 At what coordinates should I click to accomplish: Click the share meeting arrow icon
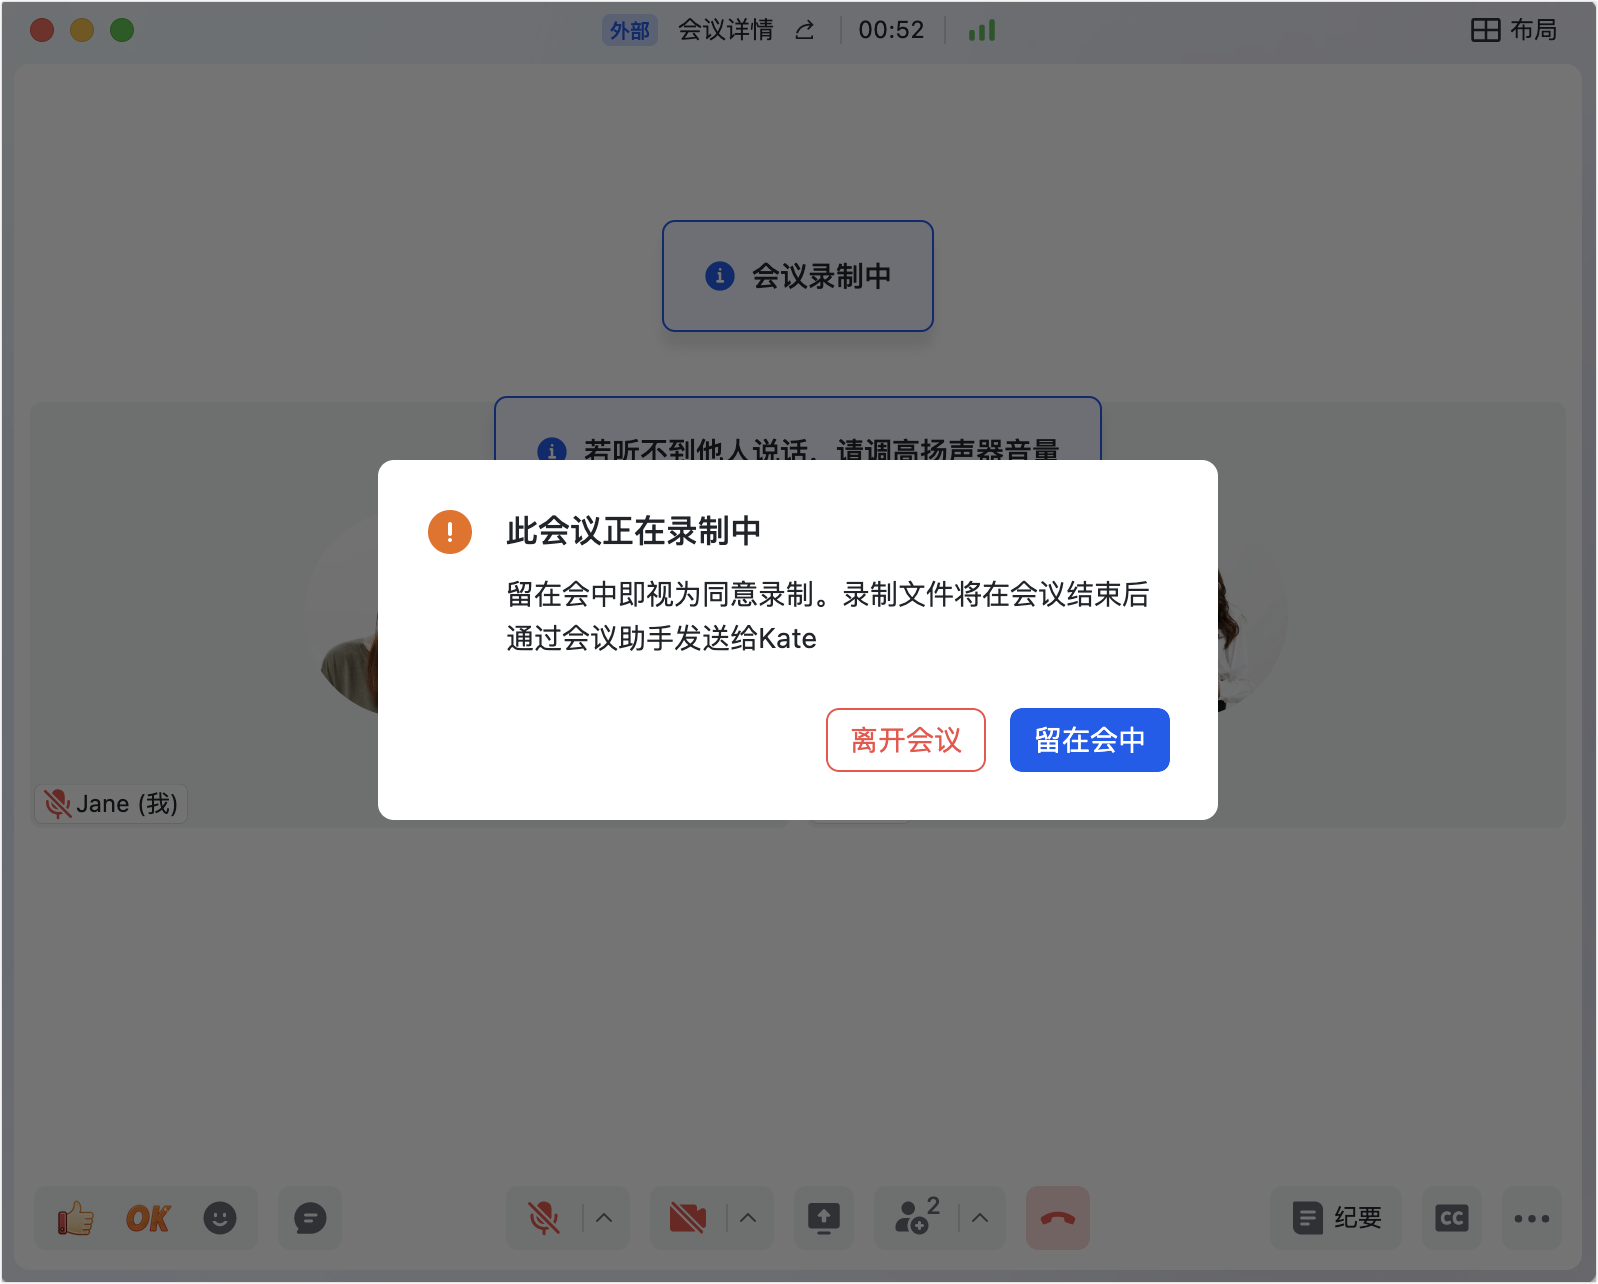pos(805,31)
